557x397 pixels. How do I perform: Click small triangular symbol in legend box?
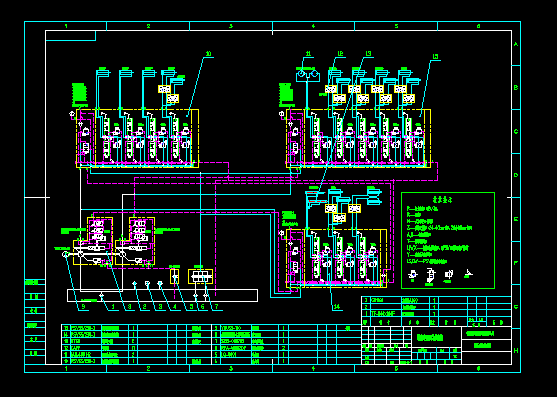(x=468, y=273)
